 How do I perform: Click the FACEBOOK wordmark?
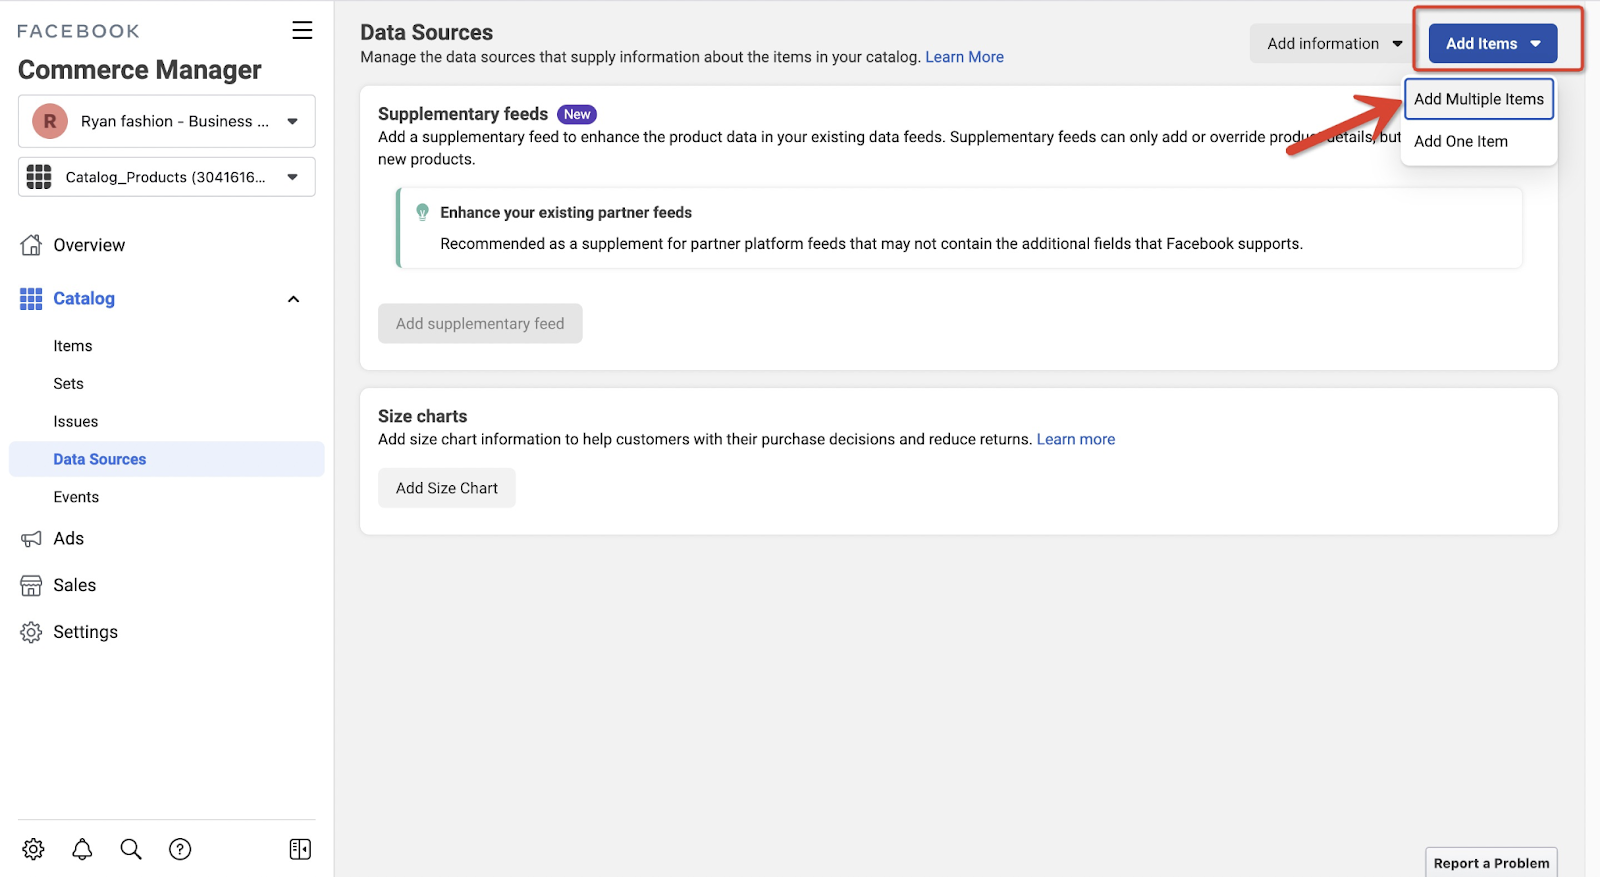click(x=78, y=31)
